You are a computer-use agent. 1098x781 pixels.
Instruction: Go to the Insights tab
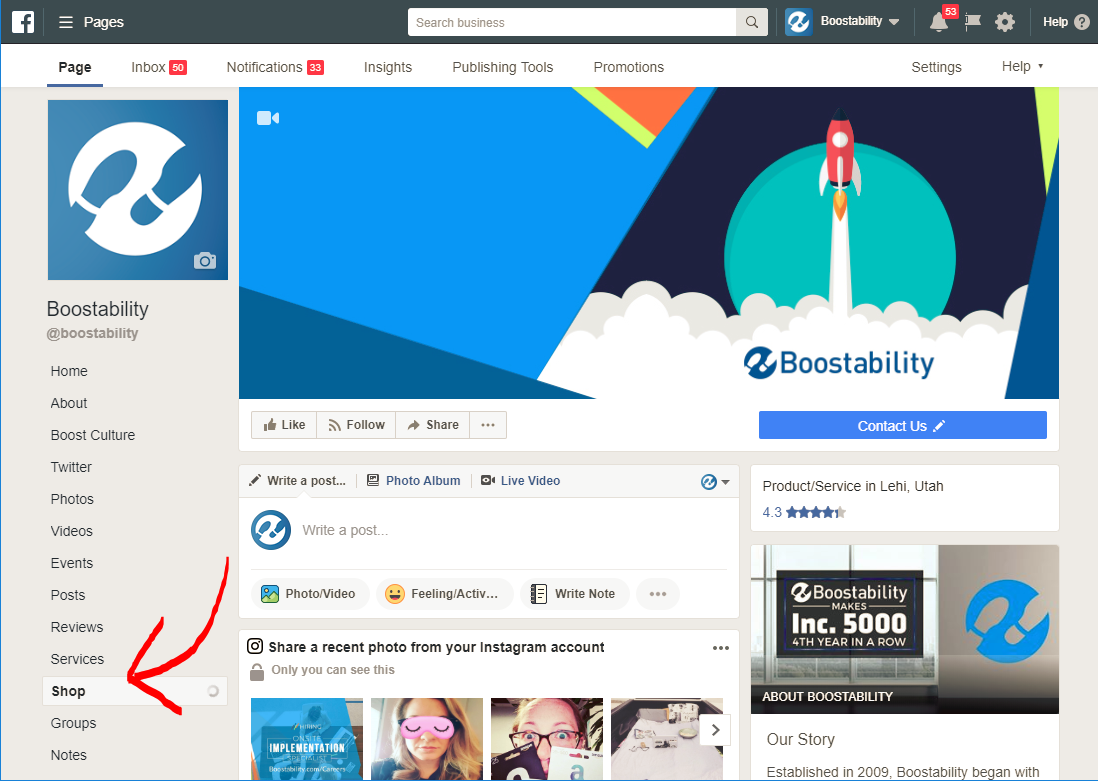tap(388, 67)
